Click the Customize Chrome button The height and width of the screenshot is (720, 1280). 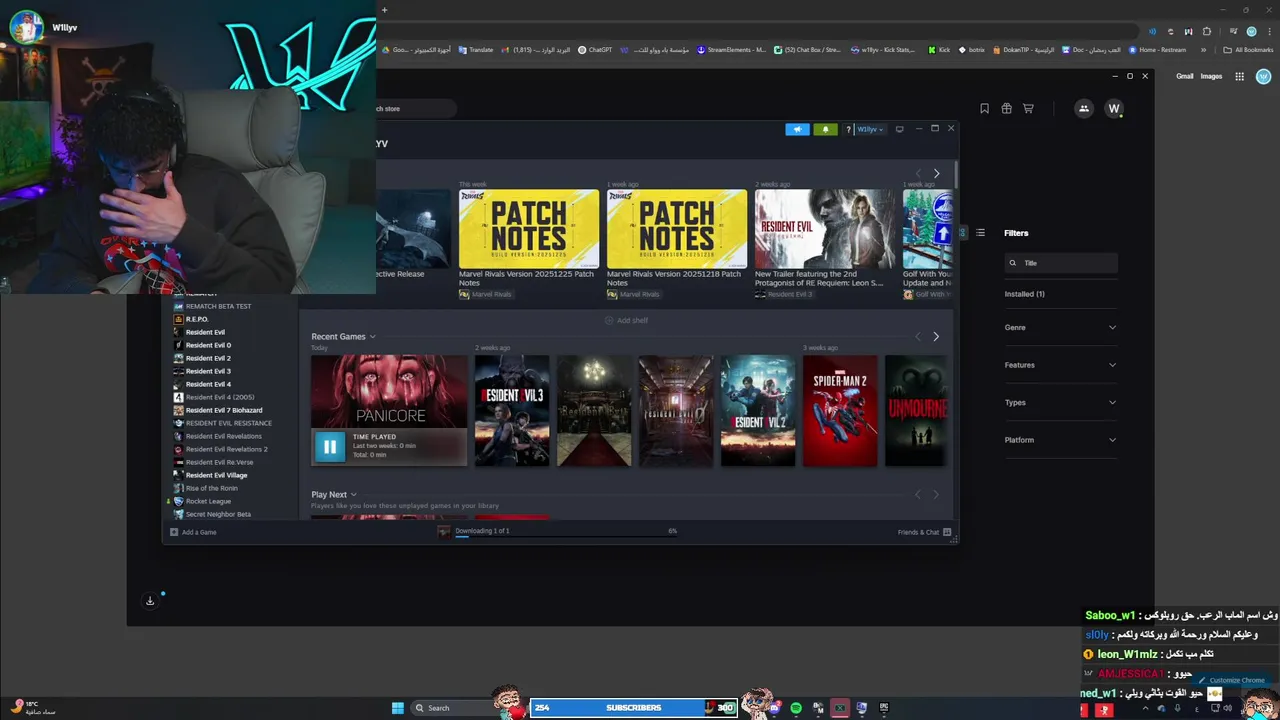[1231, 680]
